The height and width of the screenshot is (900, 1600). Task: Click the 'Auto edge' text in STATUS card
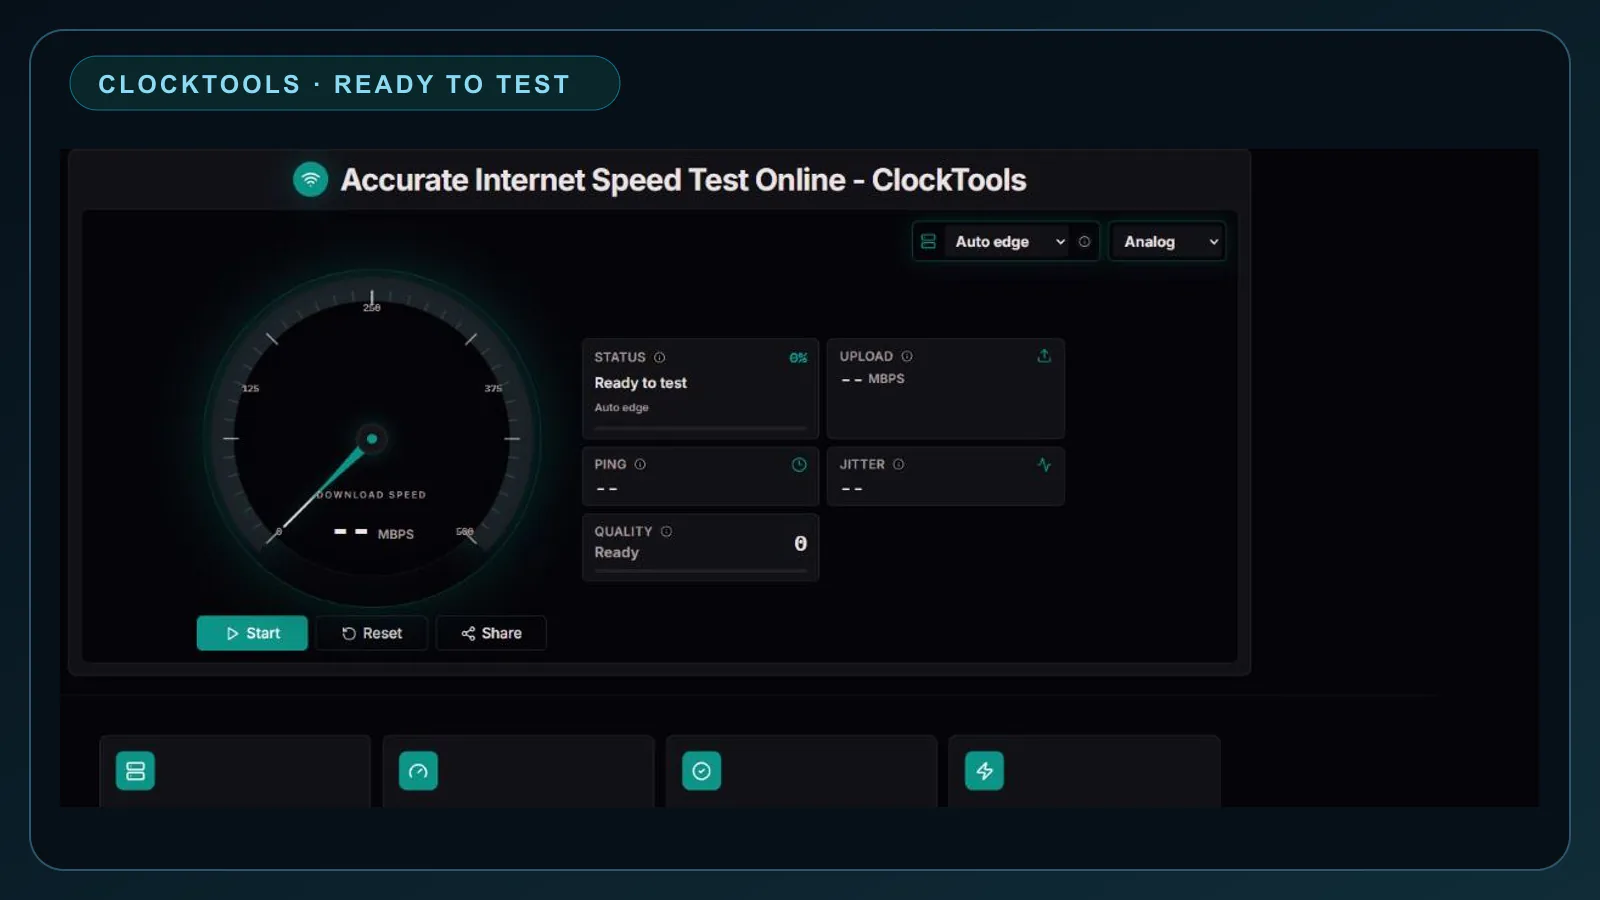pyautogui.click(x=621, y=407)
